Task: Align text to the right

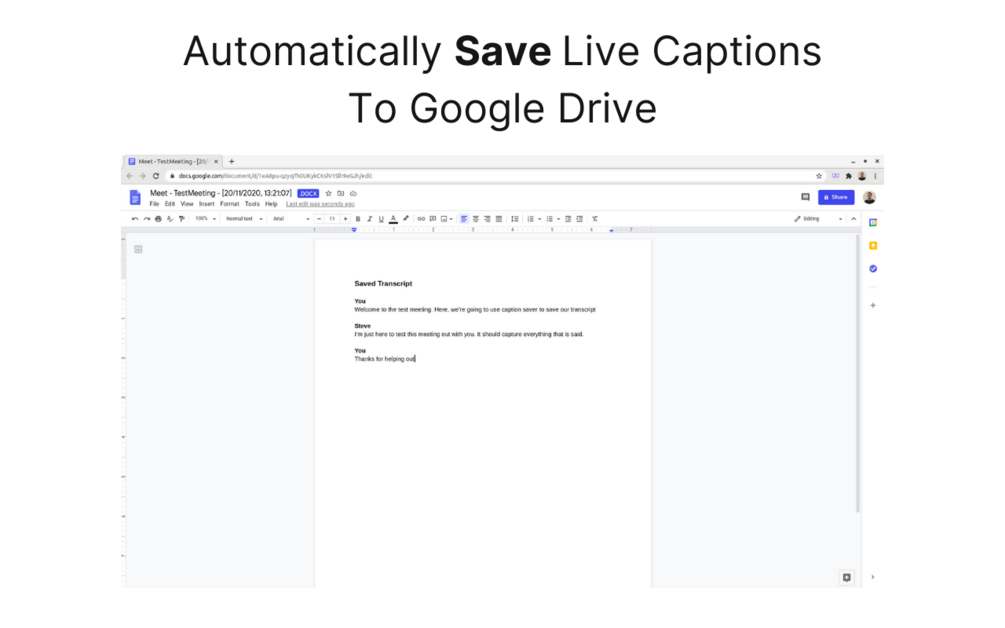Action: point(487,219)
